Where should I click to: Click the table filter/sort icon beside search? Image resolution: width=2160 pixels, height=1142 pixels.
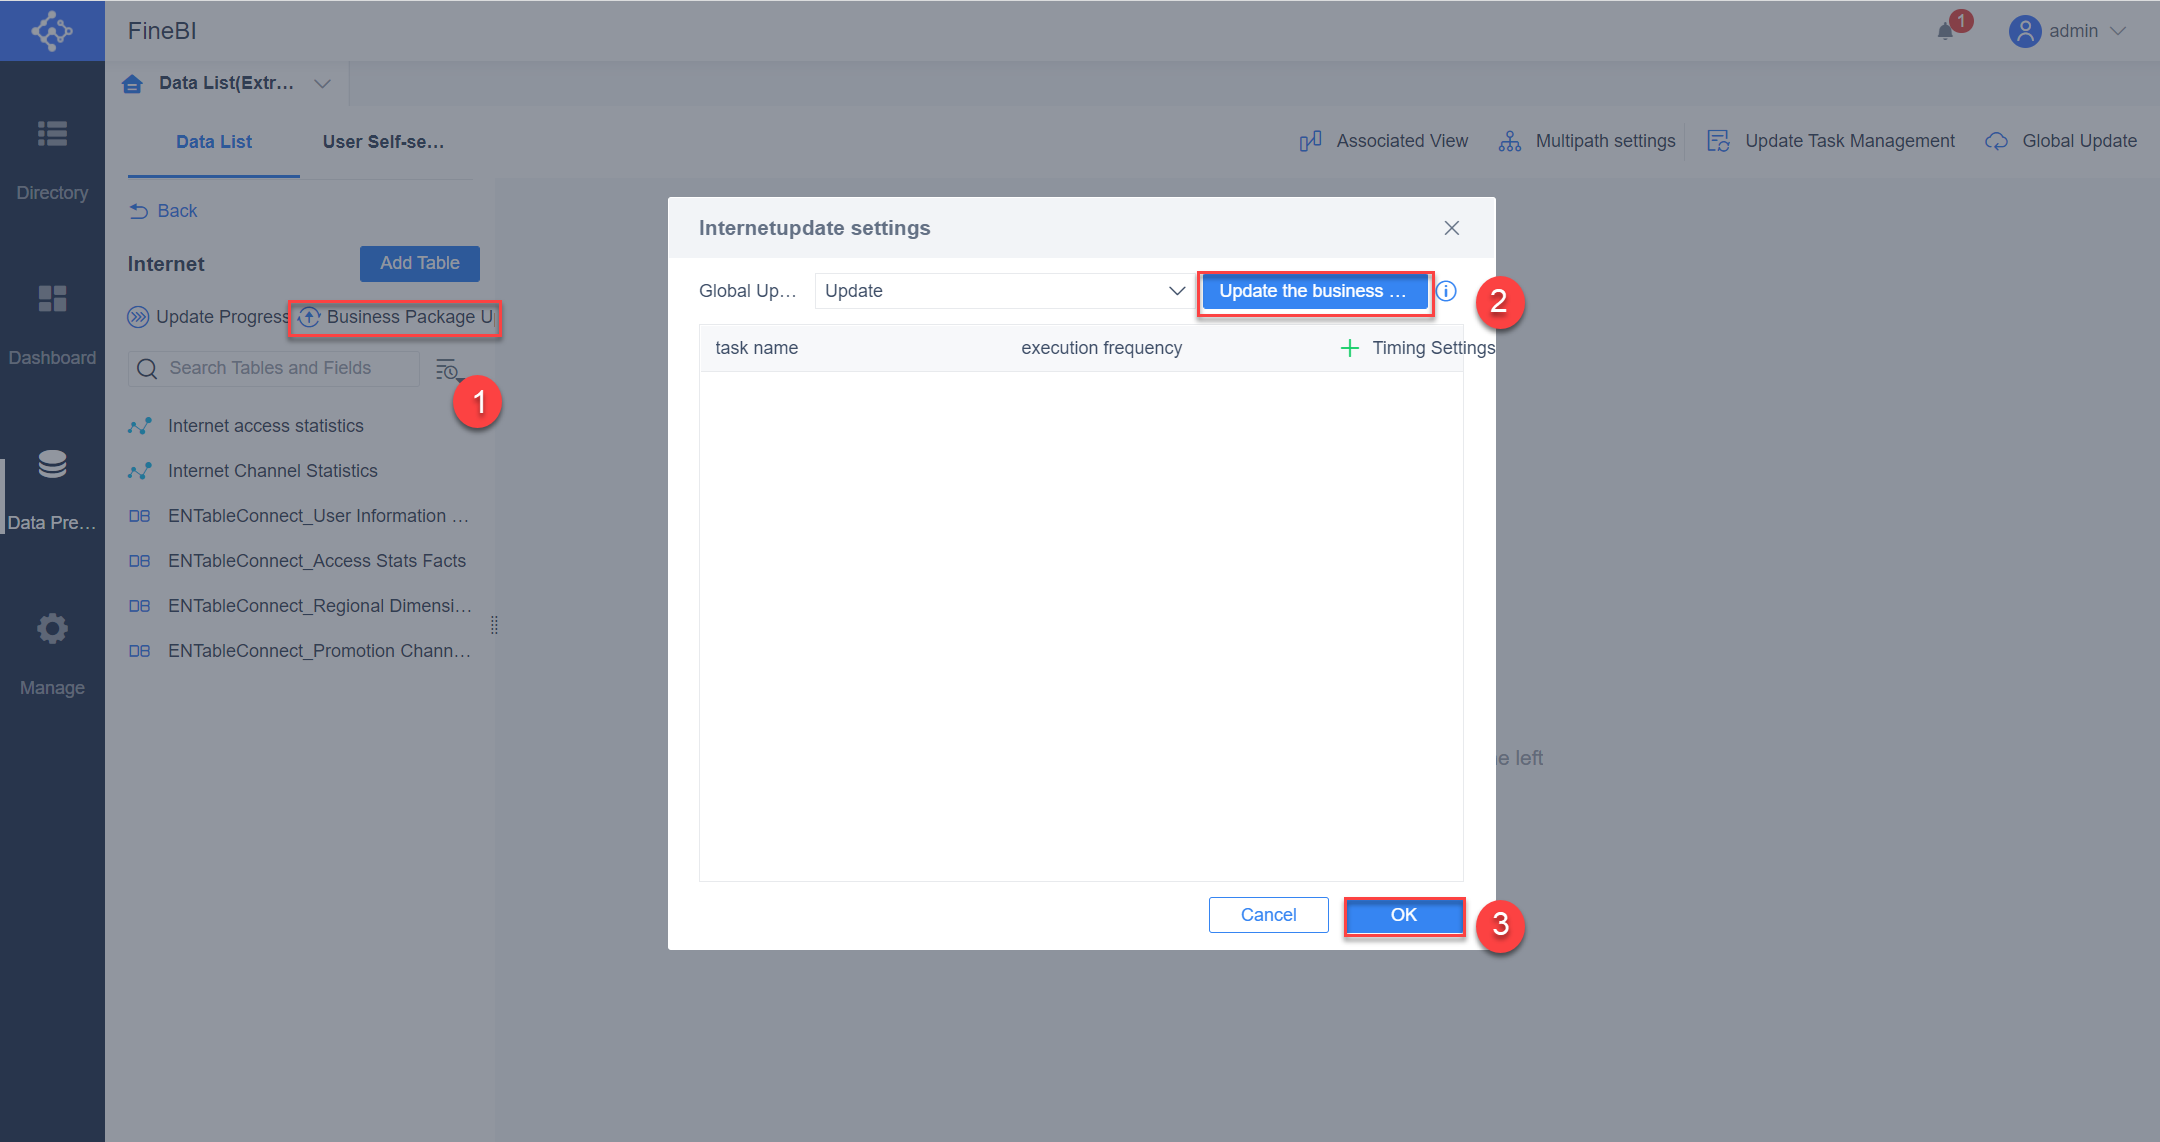[448, 370]
